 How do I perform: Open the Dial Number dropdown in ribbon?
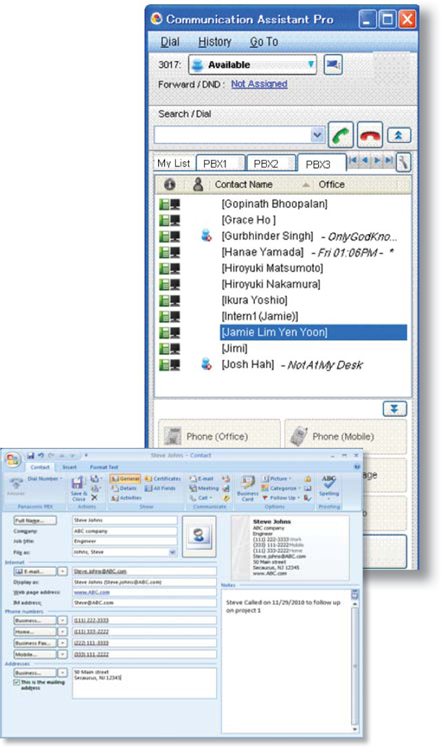pos(44,478)
